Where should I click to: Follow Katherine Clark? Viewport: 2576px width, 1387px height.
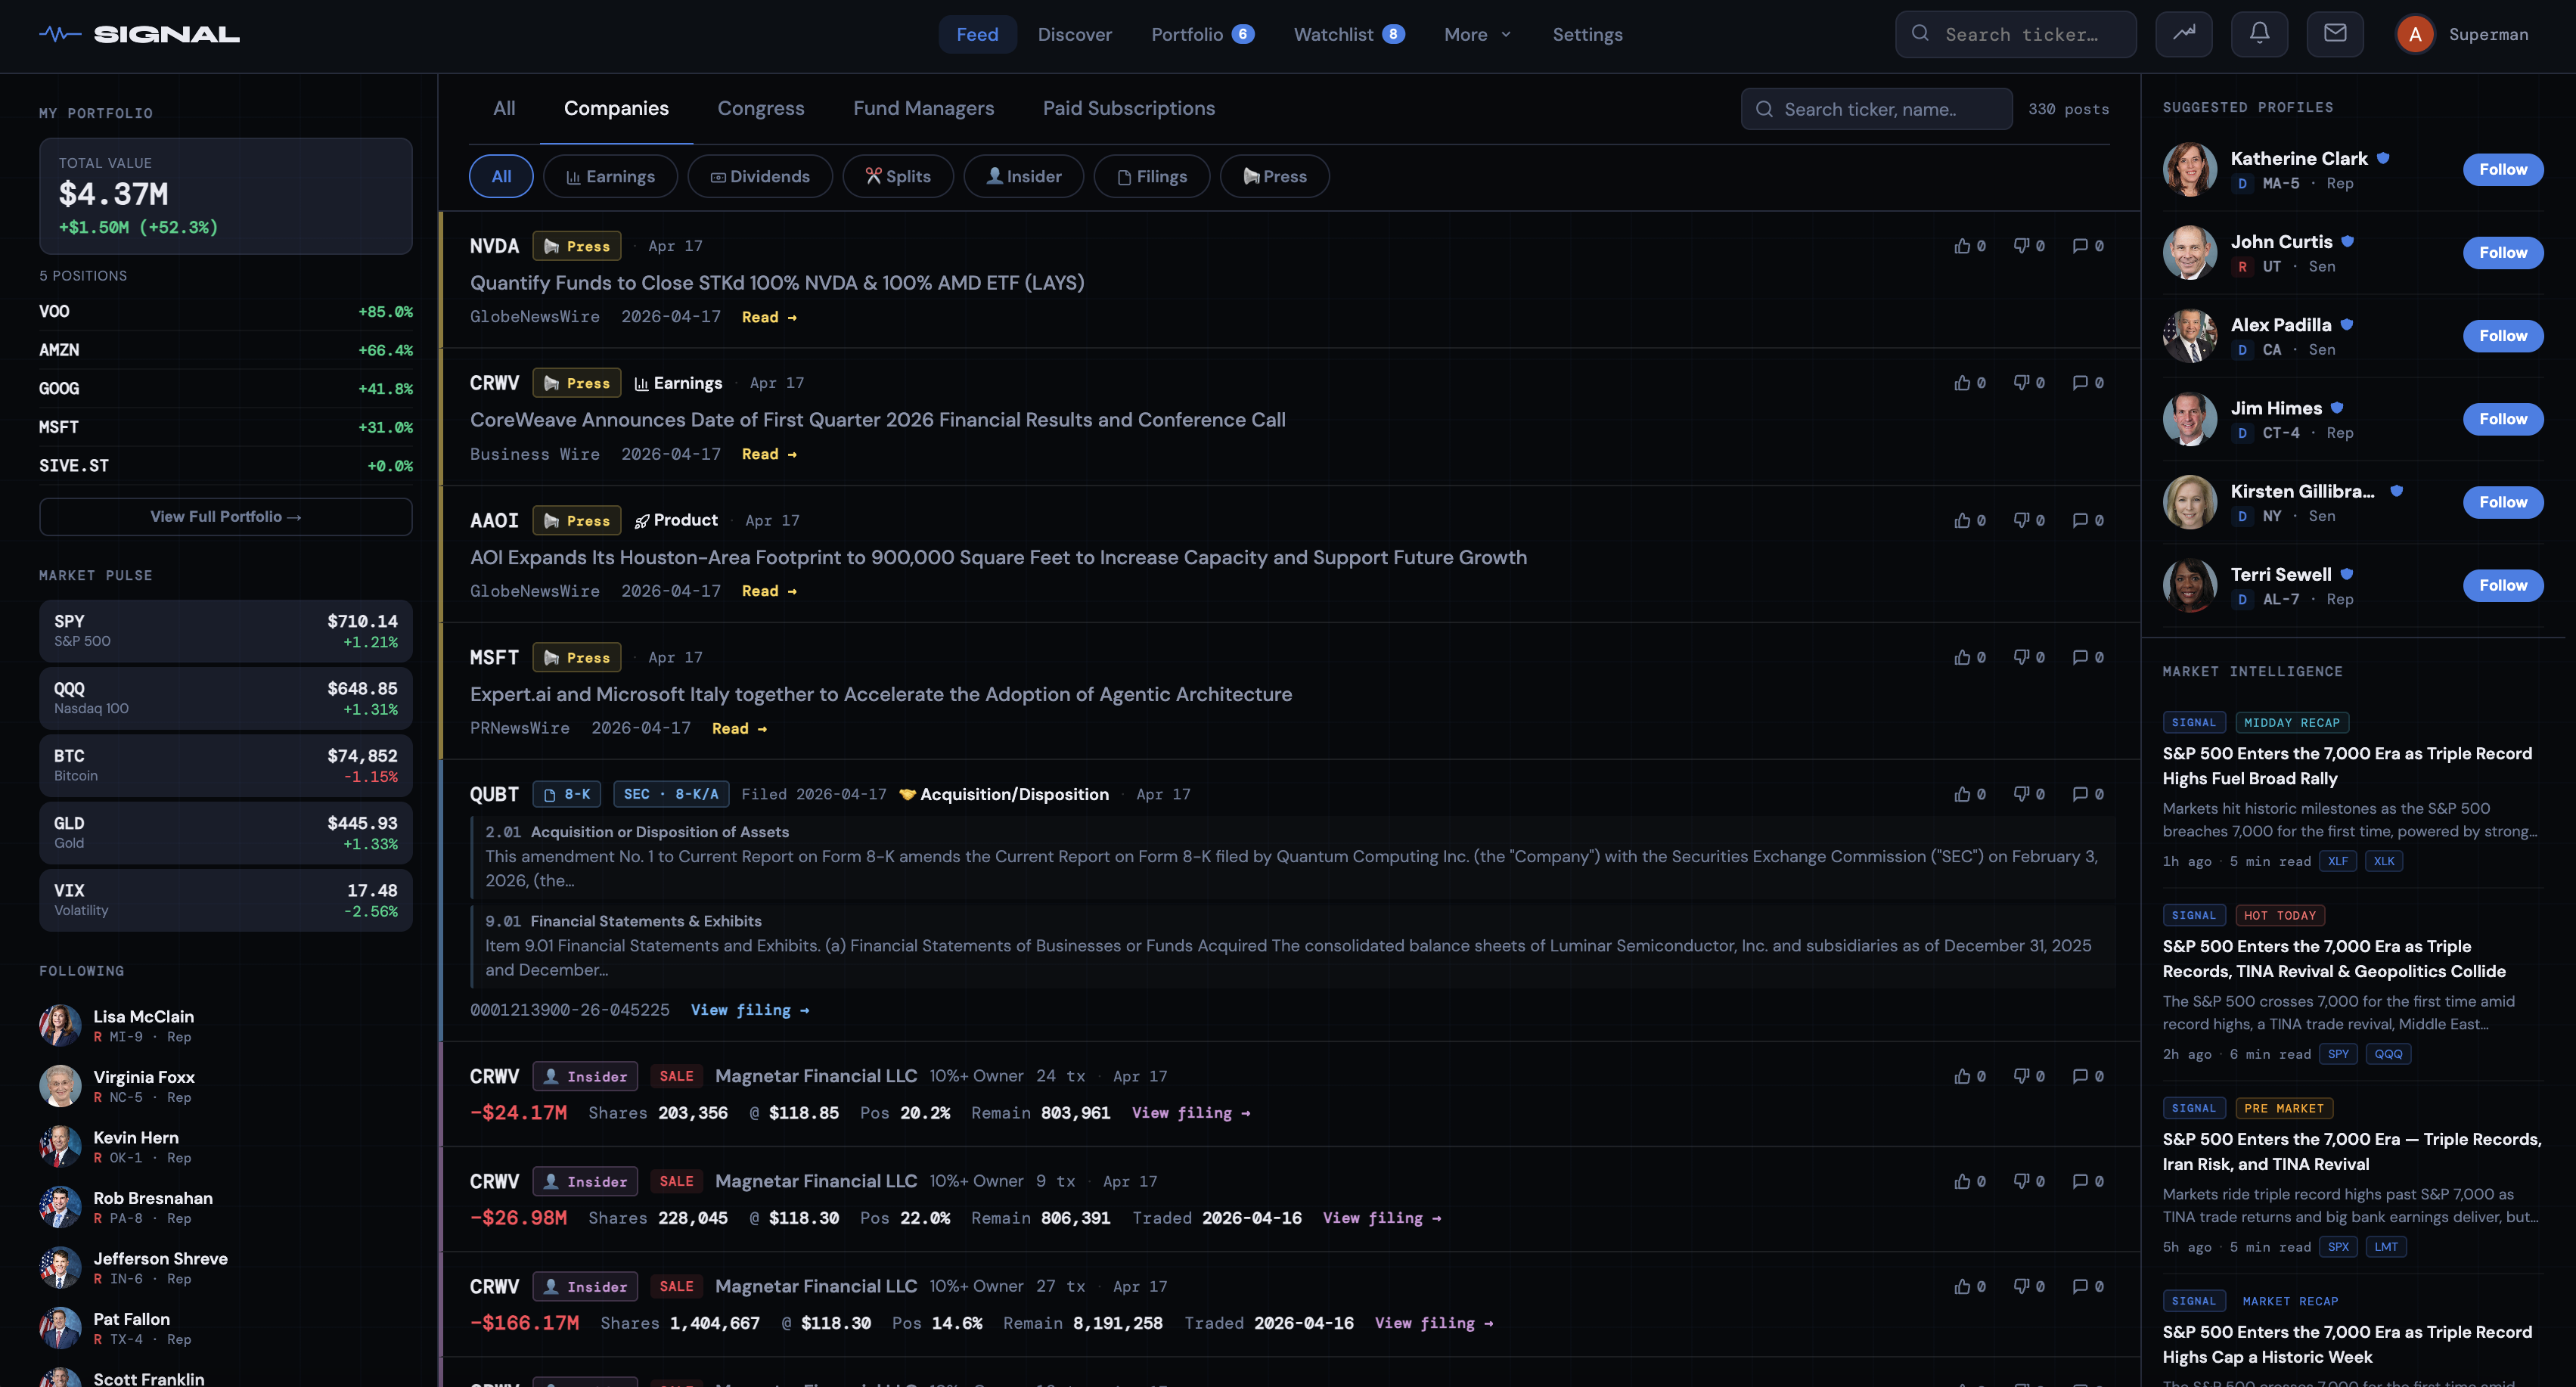click(x=2502, y=169)
